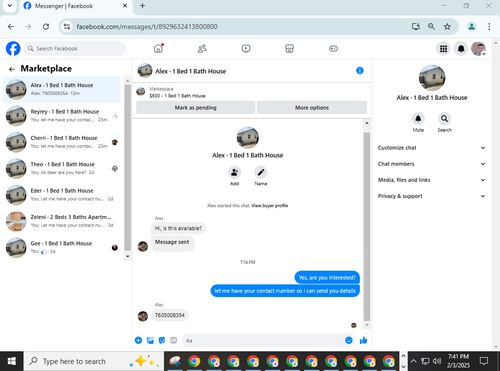This screenshot has width=500, height=371.
Task: Open the emoji picker in message box
Action: (x=349, y=340)
